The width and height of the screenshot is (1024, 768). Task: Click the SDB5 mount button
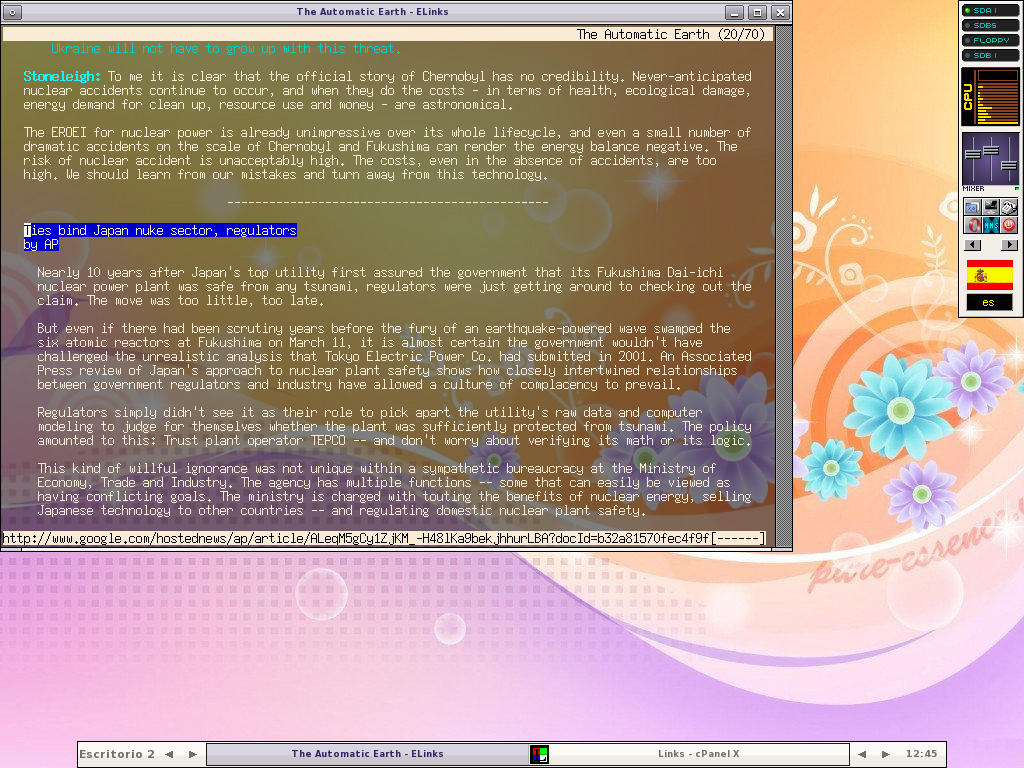tap(990, 25)
